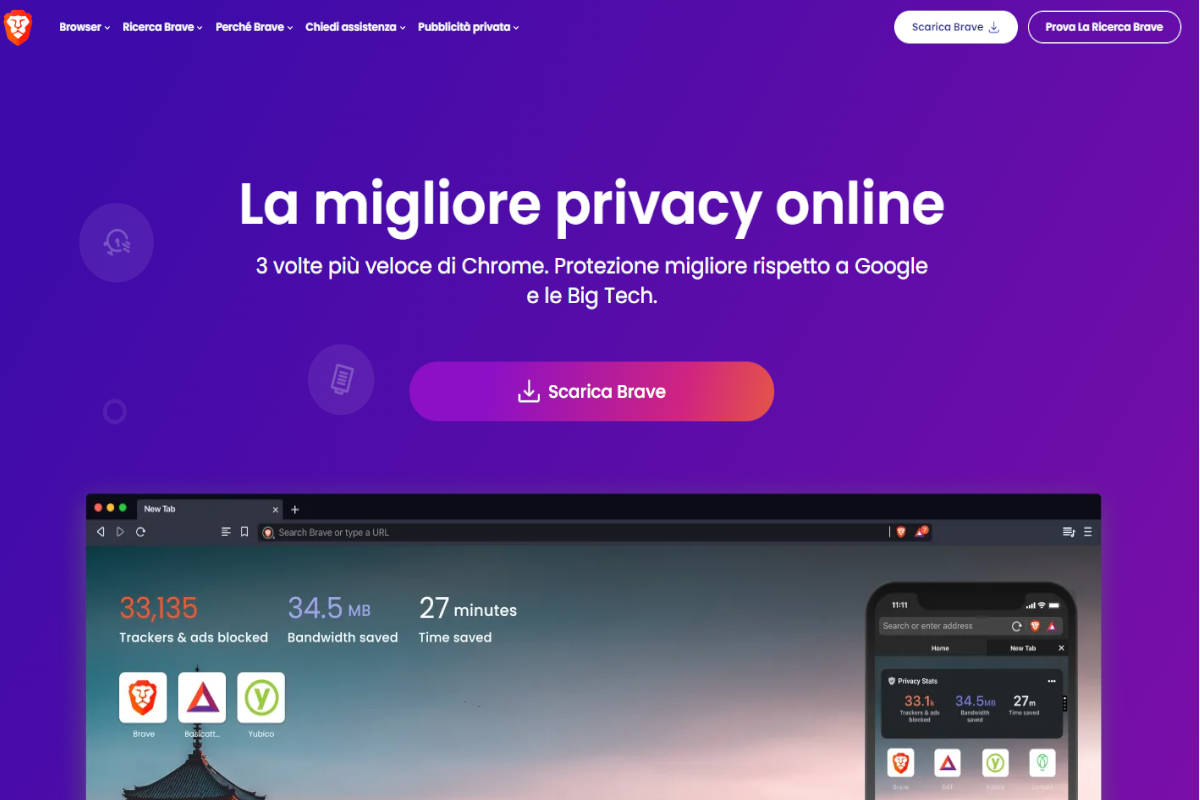This screenshot has height=800, width=1200.
Task: Open the Pubblicità privata menu
Action: (x=468, y=27)
